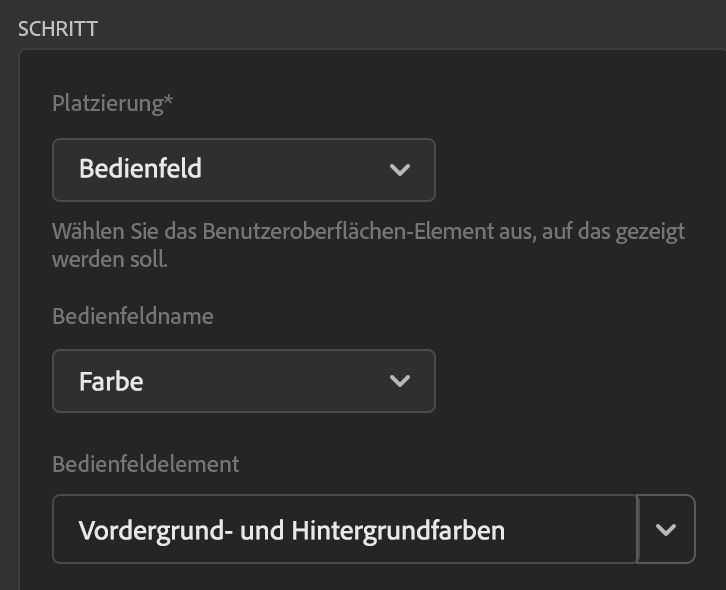Click the word Hintergrundfarben in the combo box
The image size is (726, 590).
pos(398,530)
